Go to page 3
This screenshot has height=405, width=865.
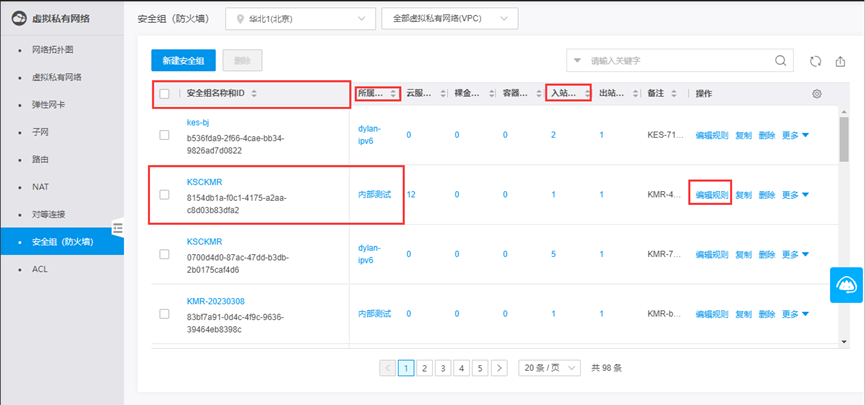(x=443, y=367)
